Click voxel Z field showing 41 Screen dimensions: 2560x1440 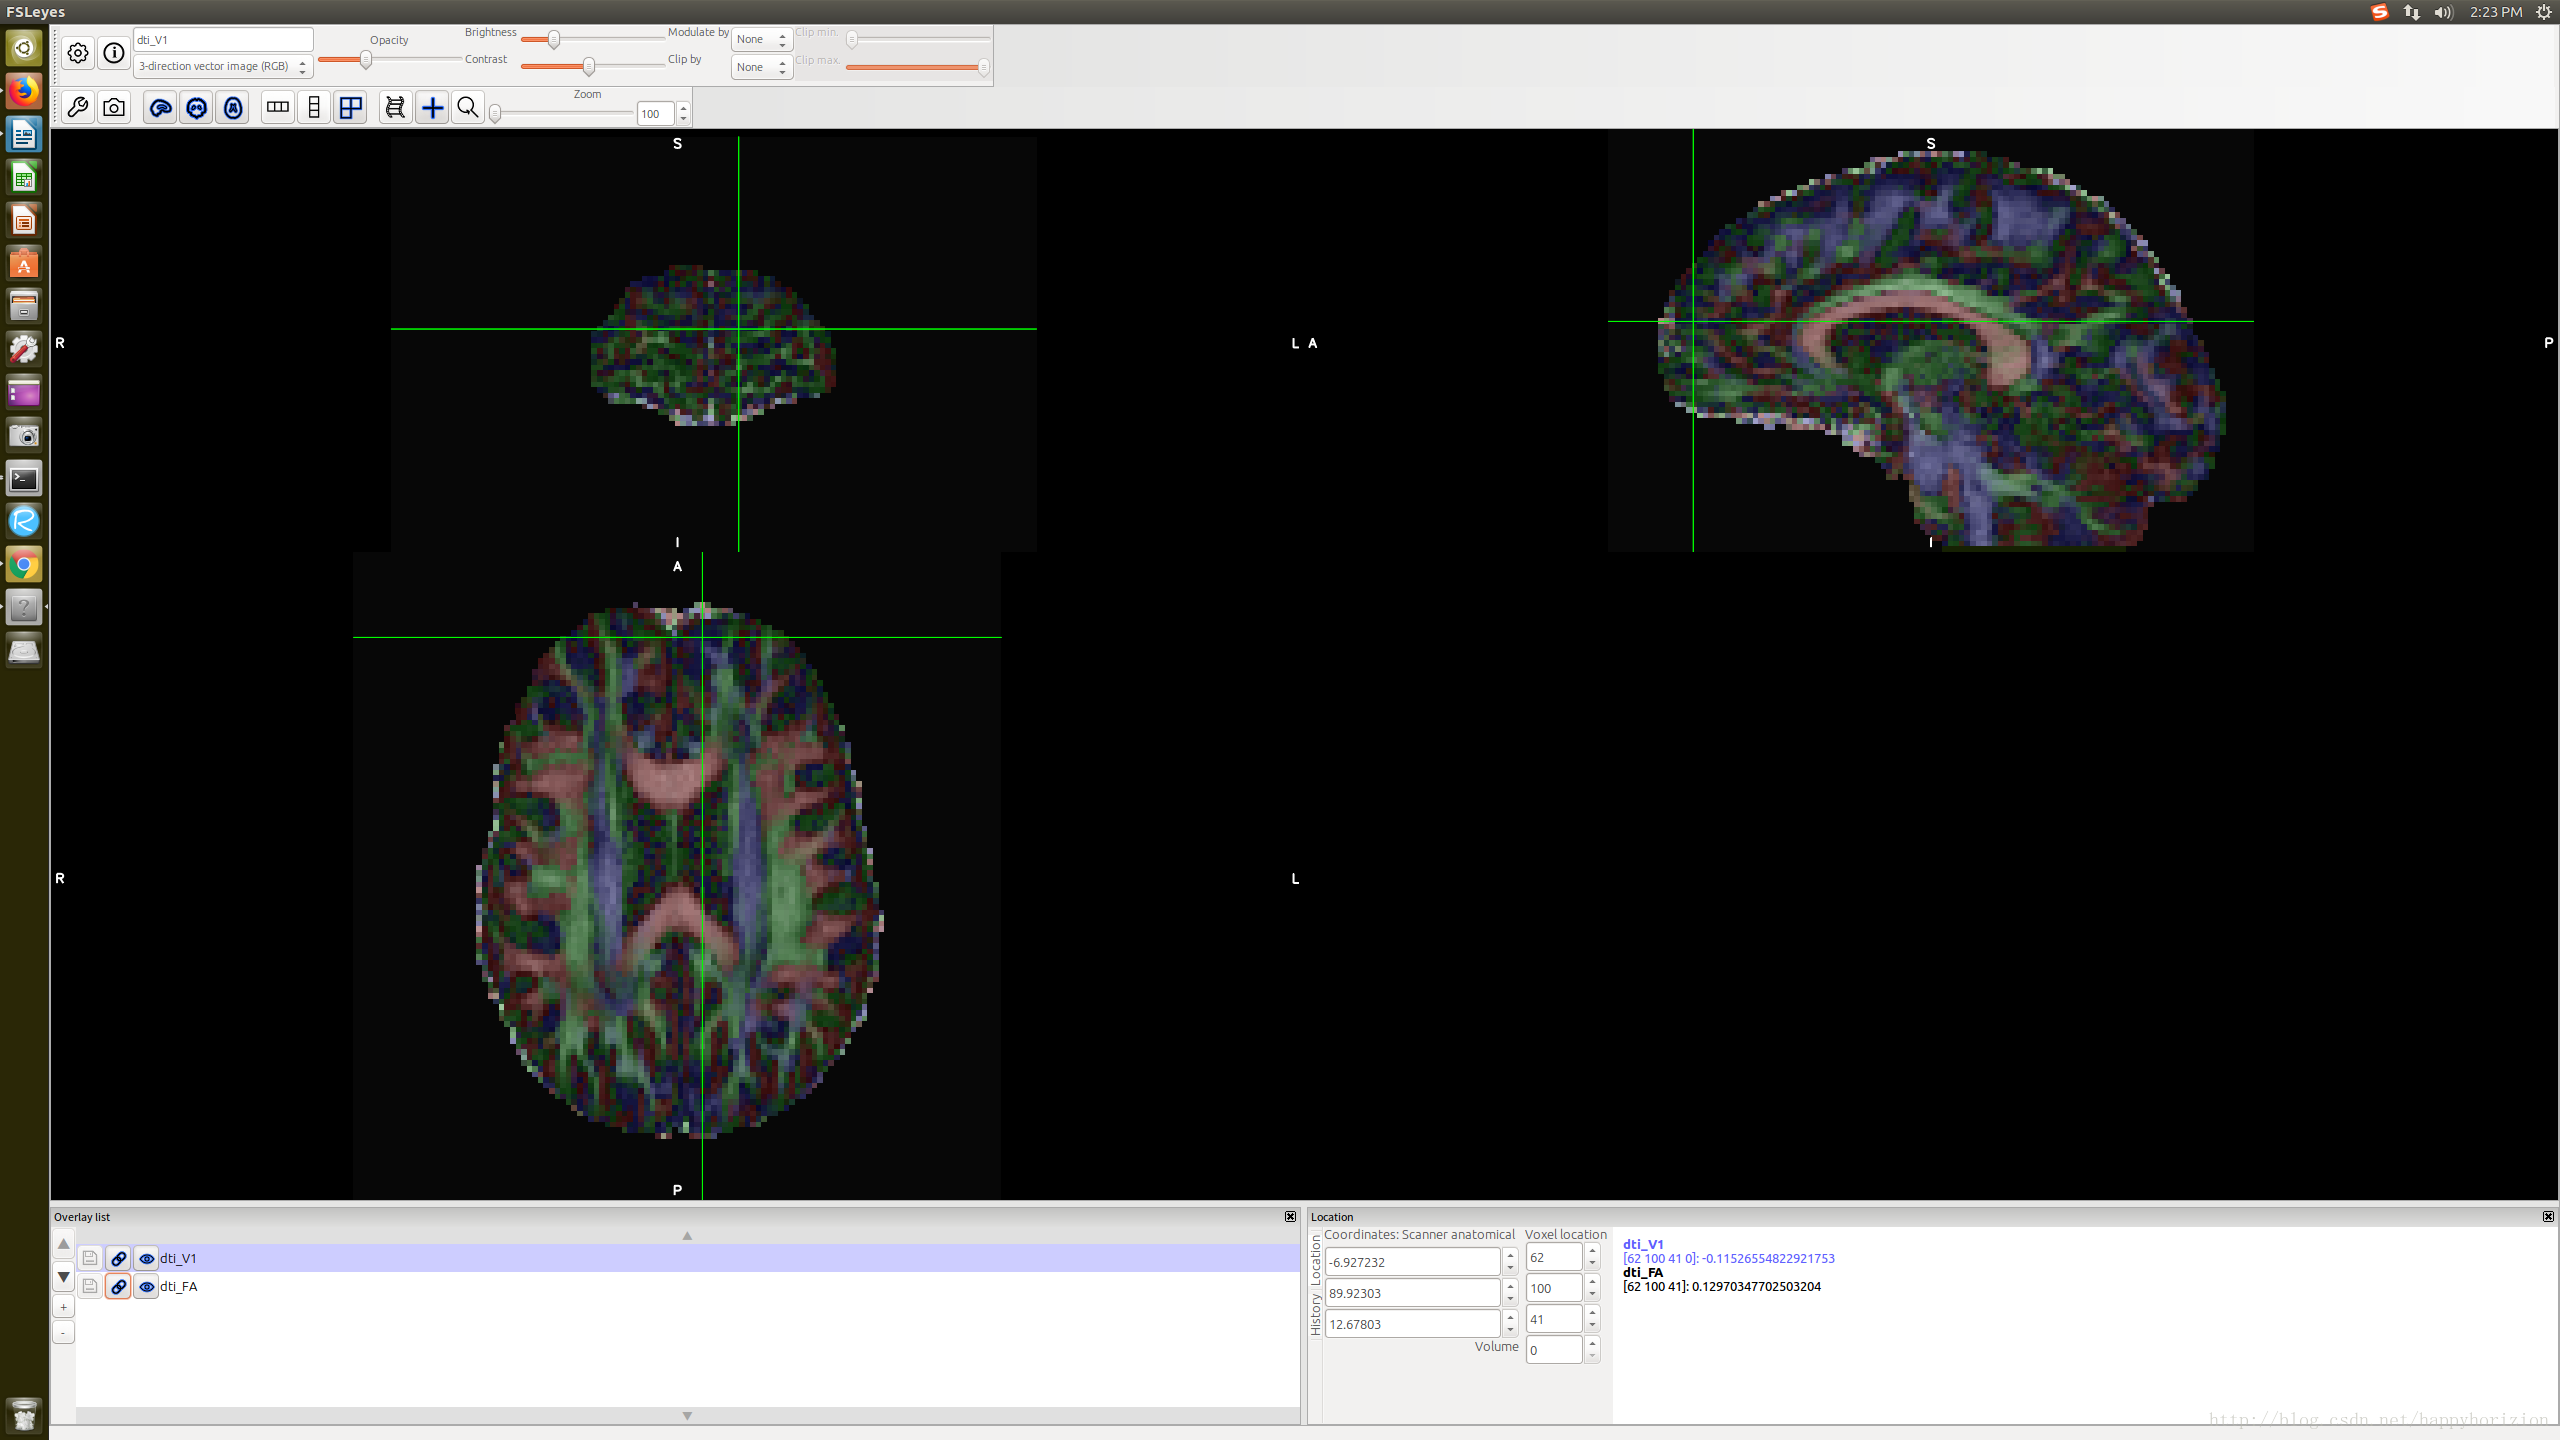click(x=1554, y=1319)
